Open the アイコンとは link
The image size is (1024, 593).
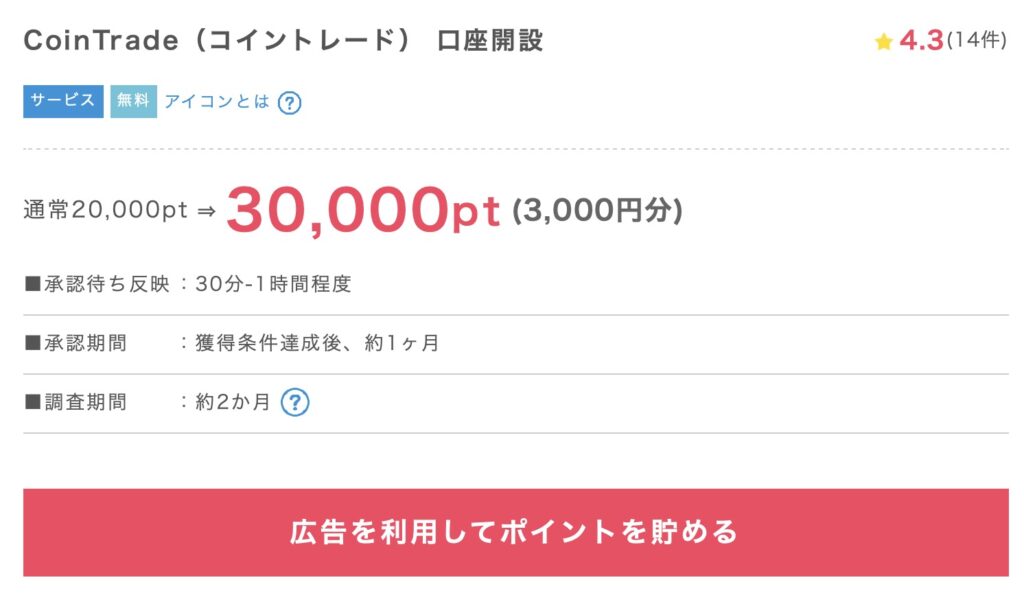pos(217,102)
